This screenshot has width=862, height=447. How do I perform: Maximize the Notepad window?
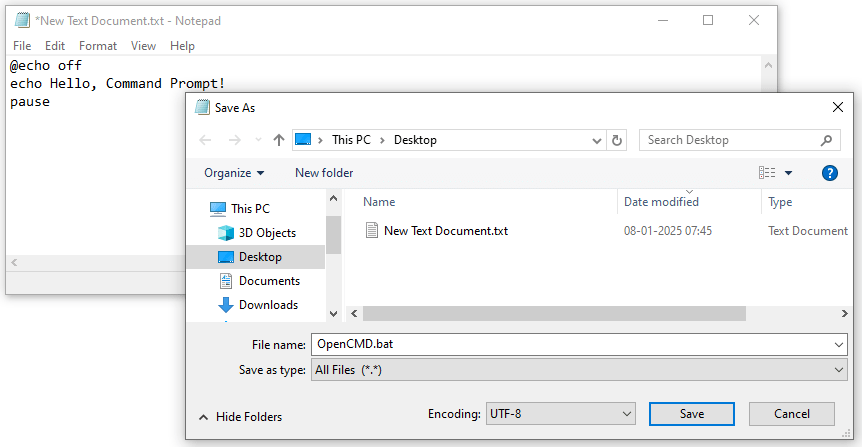coord(708,20)
